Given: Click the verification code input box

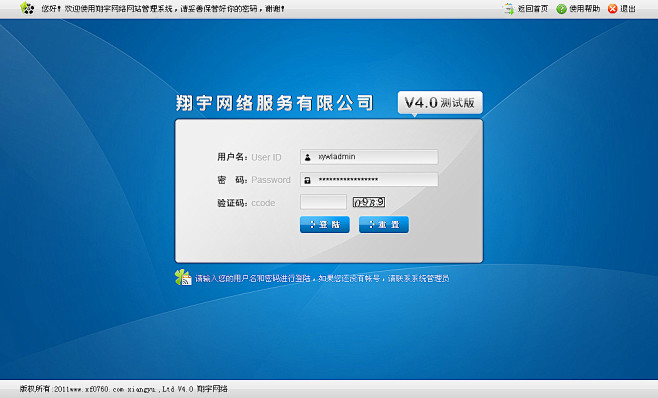Looking at the screenshot, I should click(x=323, y=202).
